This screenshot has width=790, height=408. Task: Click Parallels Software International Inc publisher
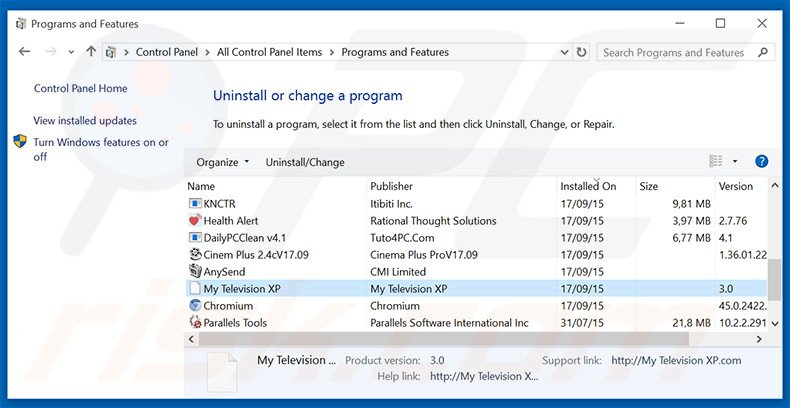449,323
